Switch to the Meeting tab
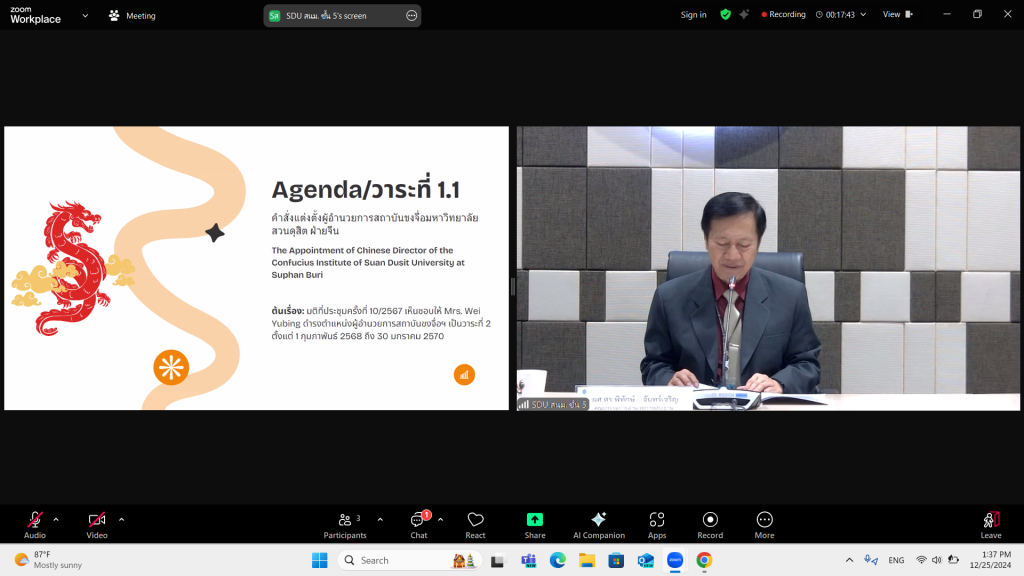The height and width of the screenshot is (576, 1024). pyautogui.click(x=133, y=16)
